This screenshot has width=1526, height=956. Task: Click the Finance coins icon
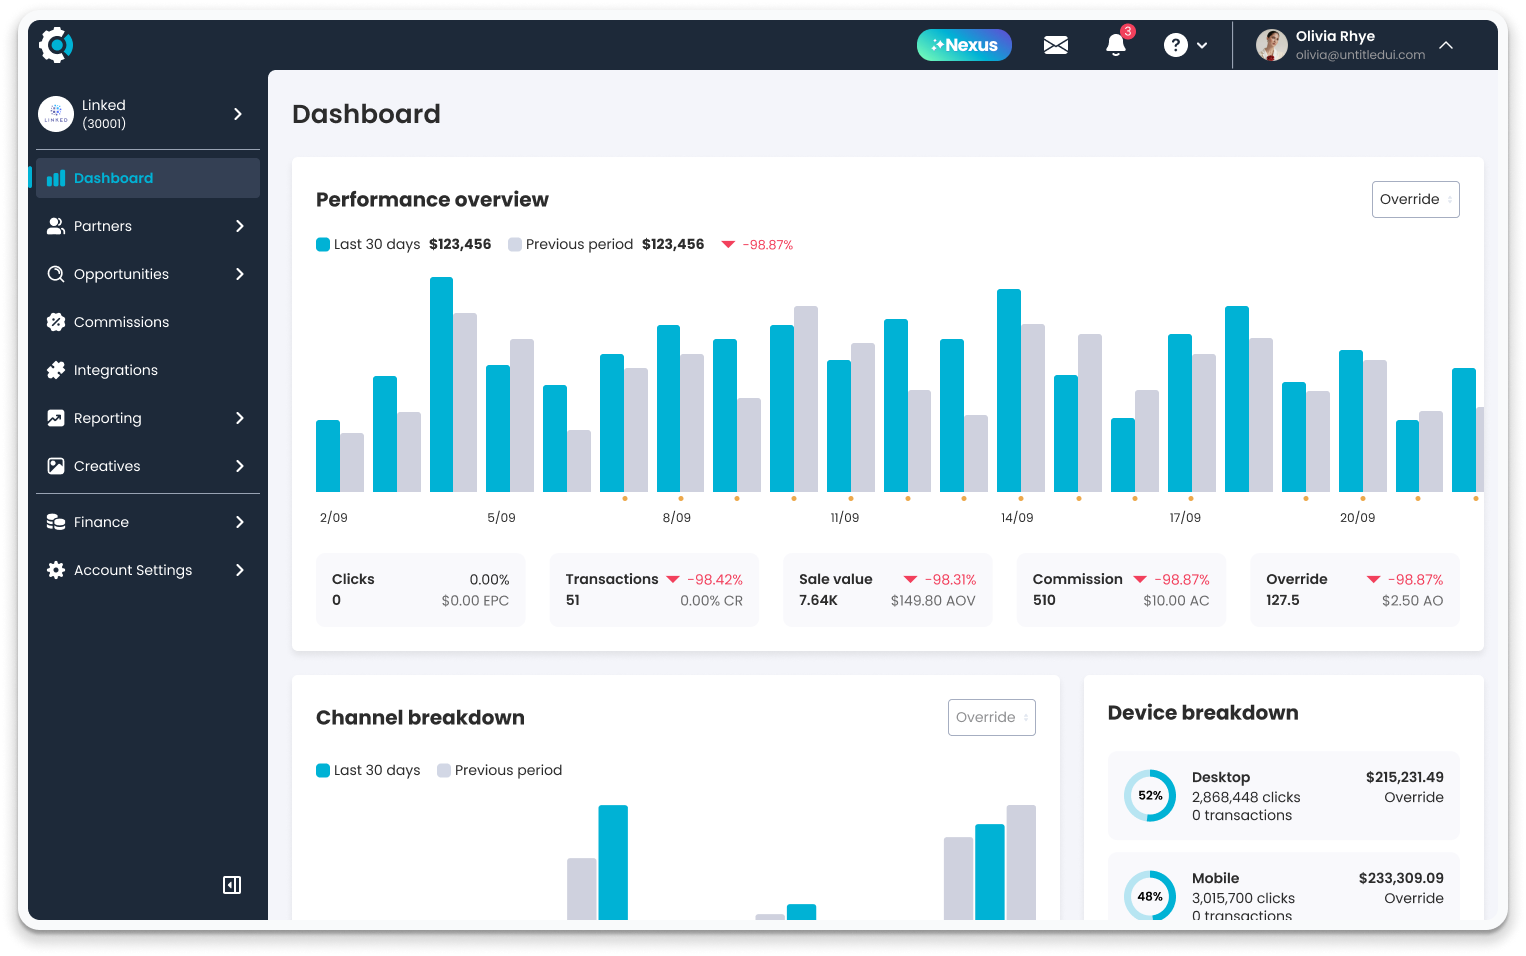(x=56, y=522)
